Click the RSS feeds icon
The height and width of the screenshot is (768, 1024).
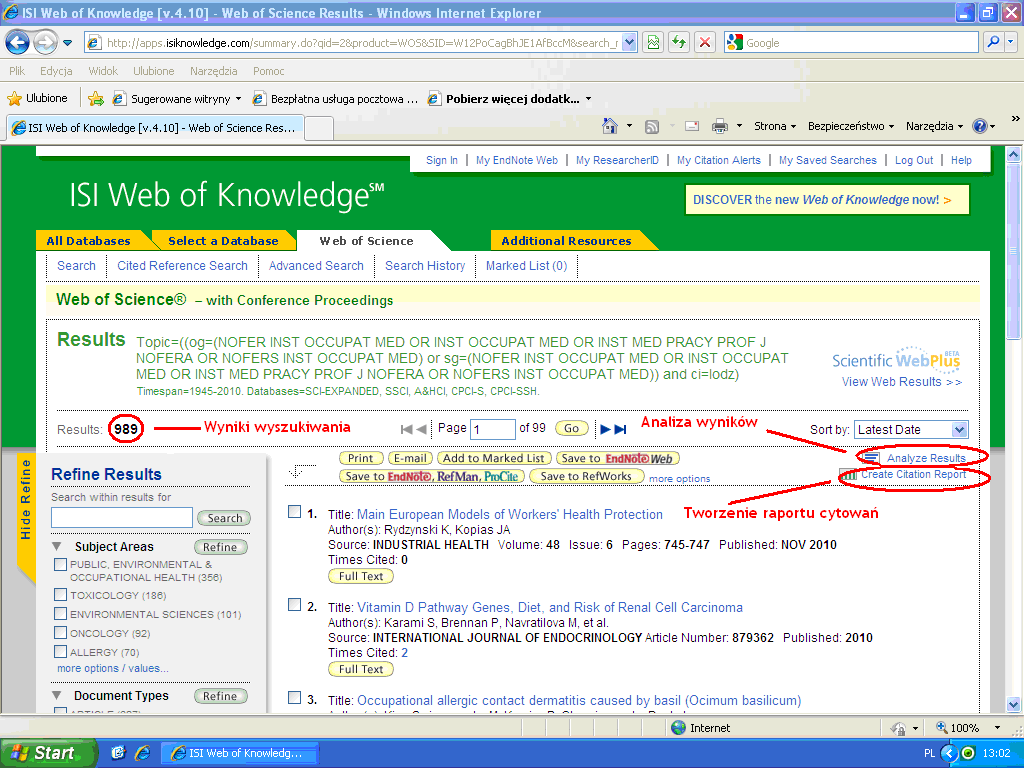pos(652,127)
